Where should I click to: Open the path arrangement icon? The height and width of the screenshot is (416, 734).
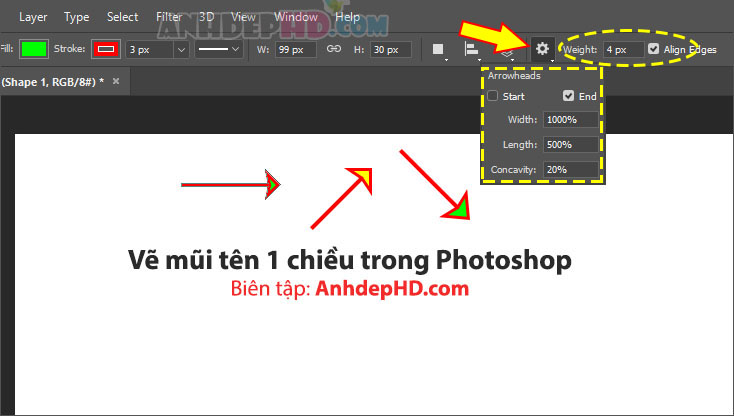pyautogui.click(x=506, y=54)
